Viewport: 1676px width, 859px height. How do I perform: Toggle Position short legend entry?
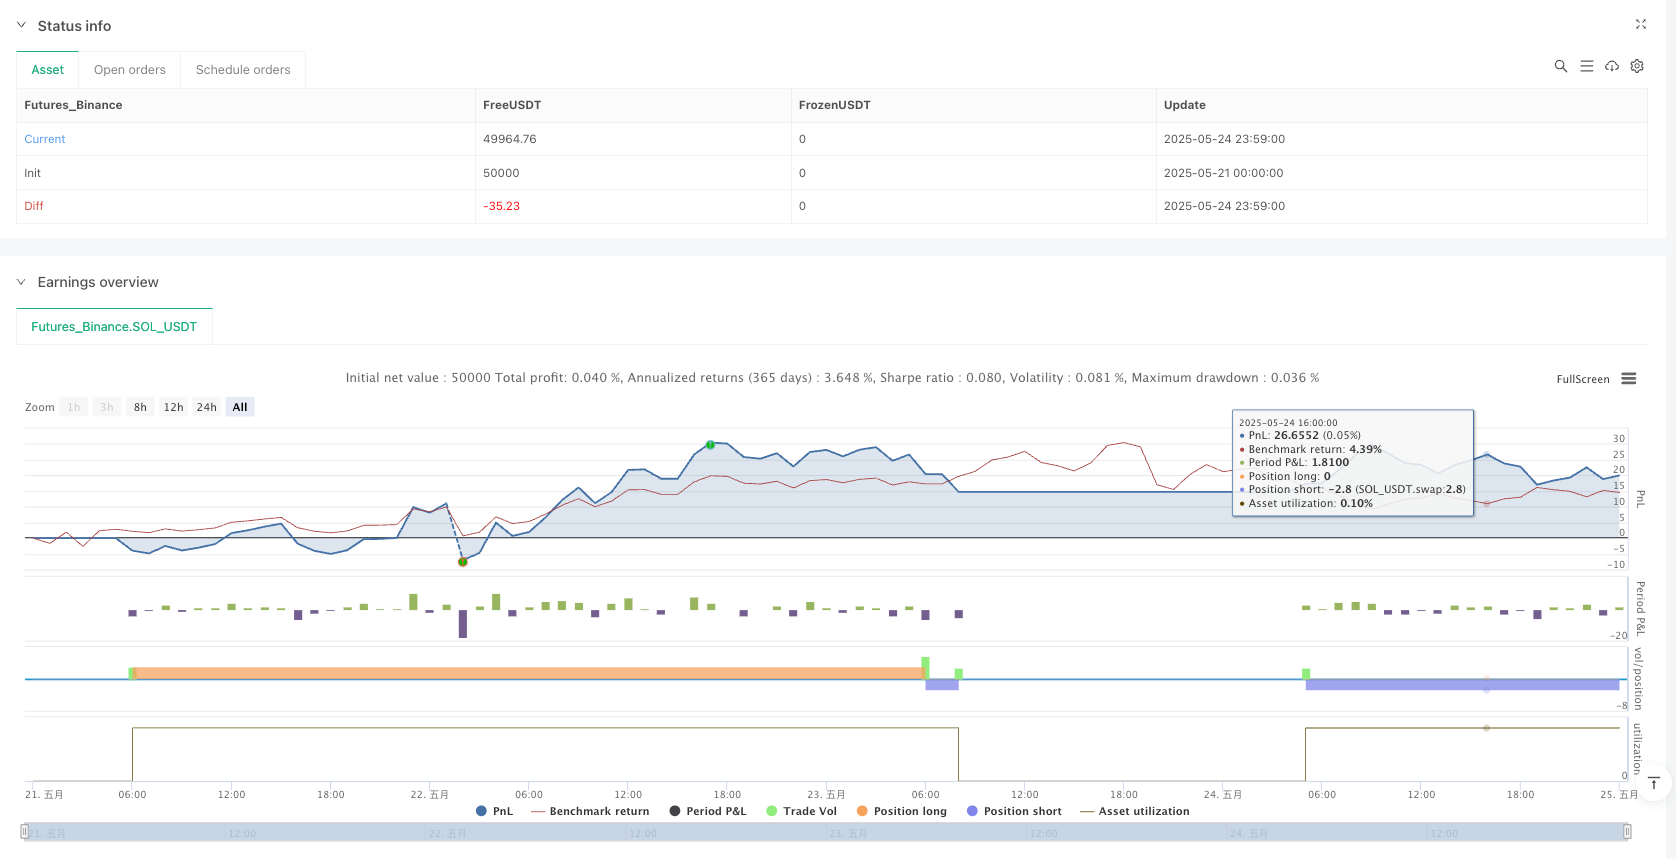(1014, 811)
